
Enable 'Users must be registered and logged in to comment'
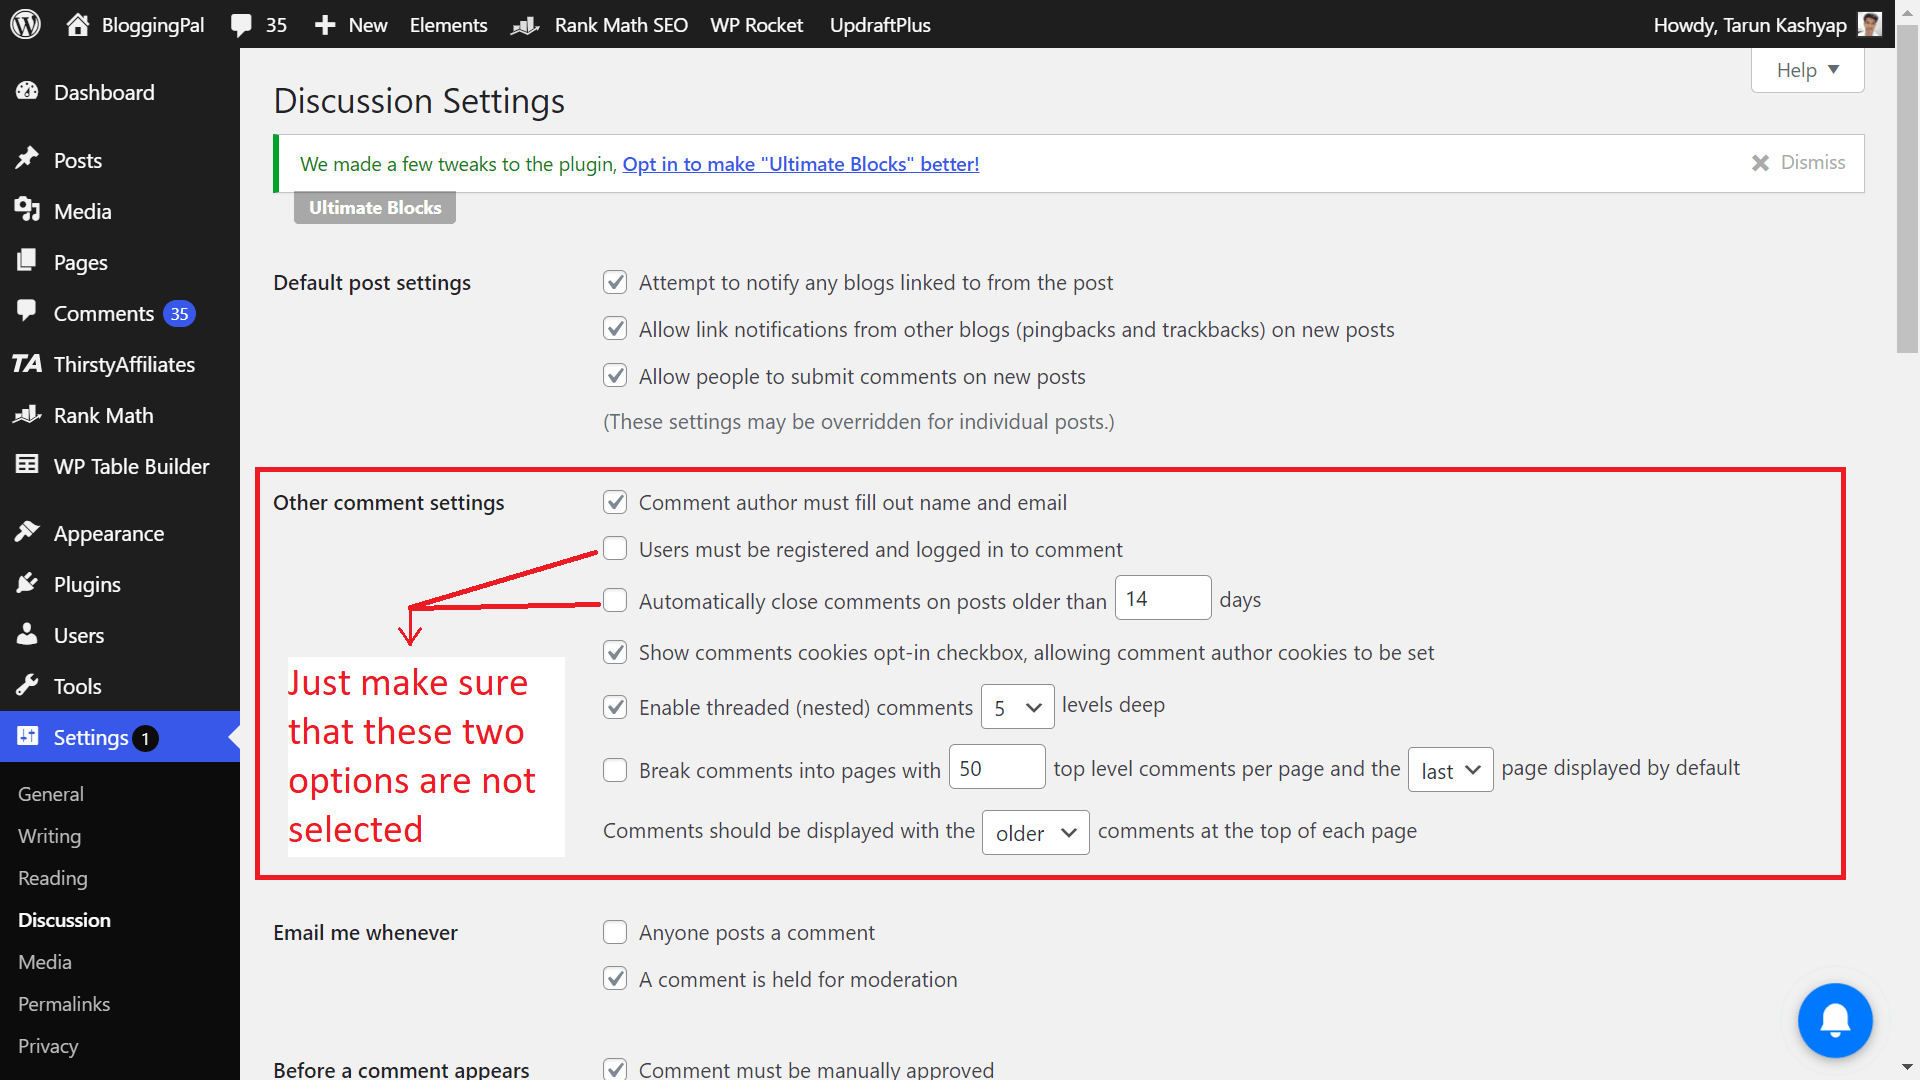615,549
